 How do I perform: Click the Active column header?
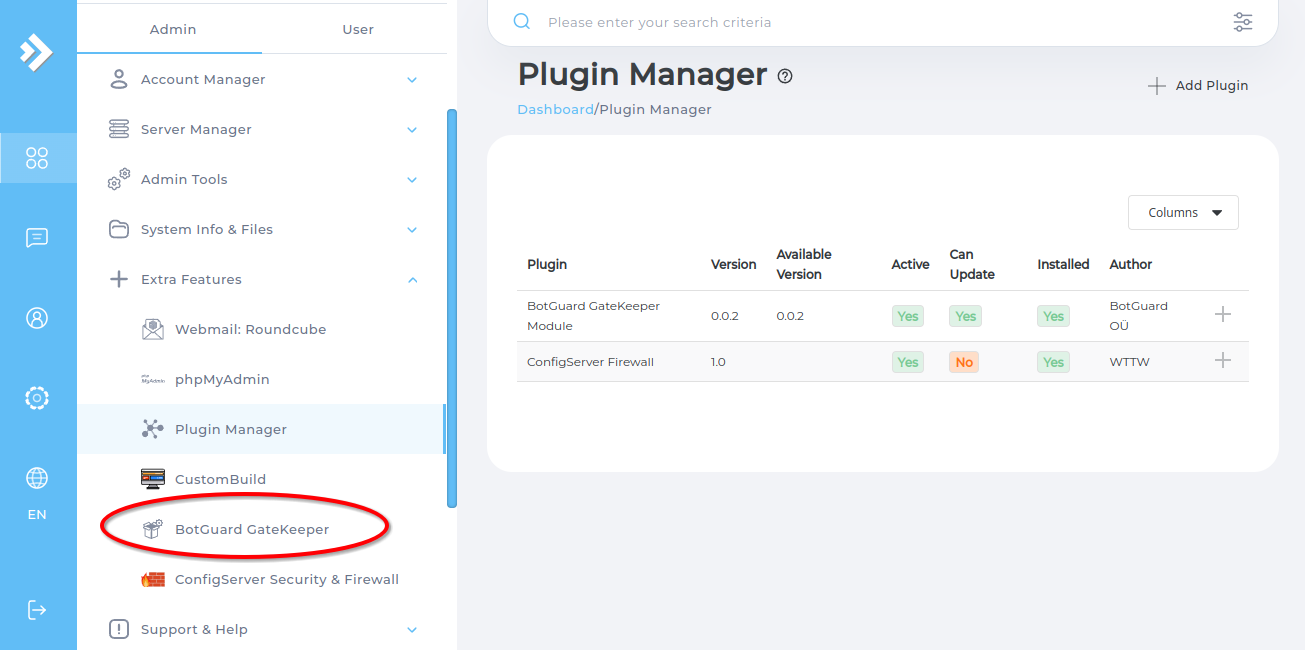(x=910, y=264)
